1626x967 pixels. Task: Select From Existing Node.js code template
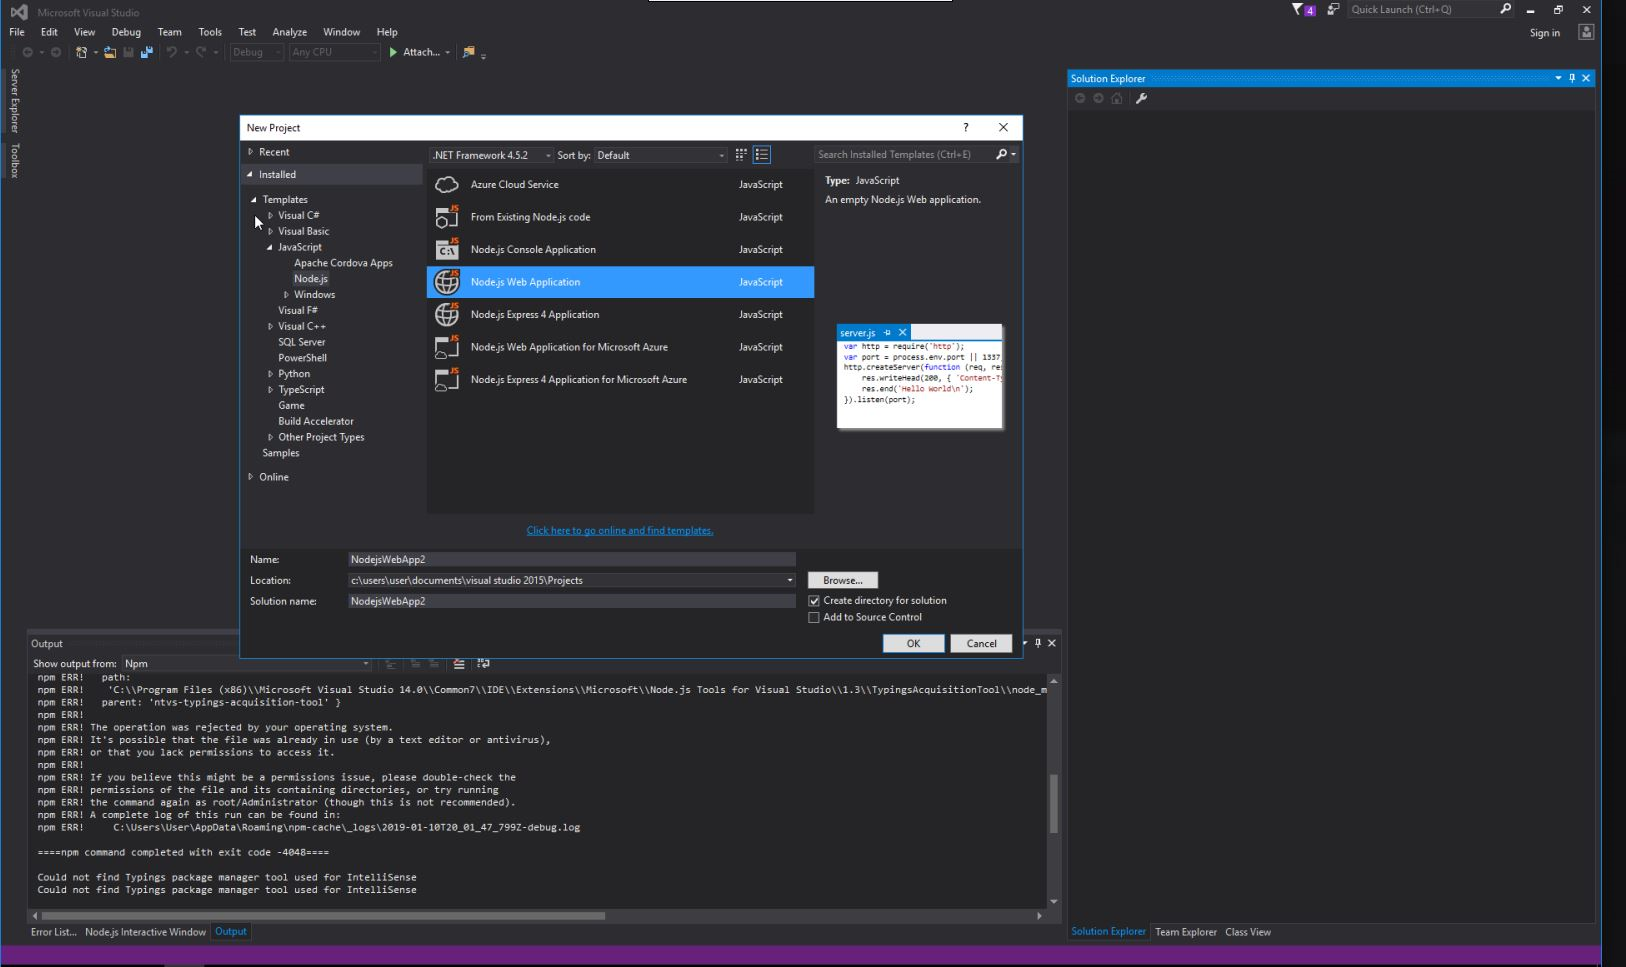(620, 217)
